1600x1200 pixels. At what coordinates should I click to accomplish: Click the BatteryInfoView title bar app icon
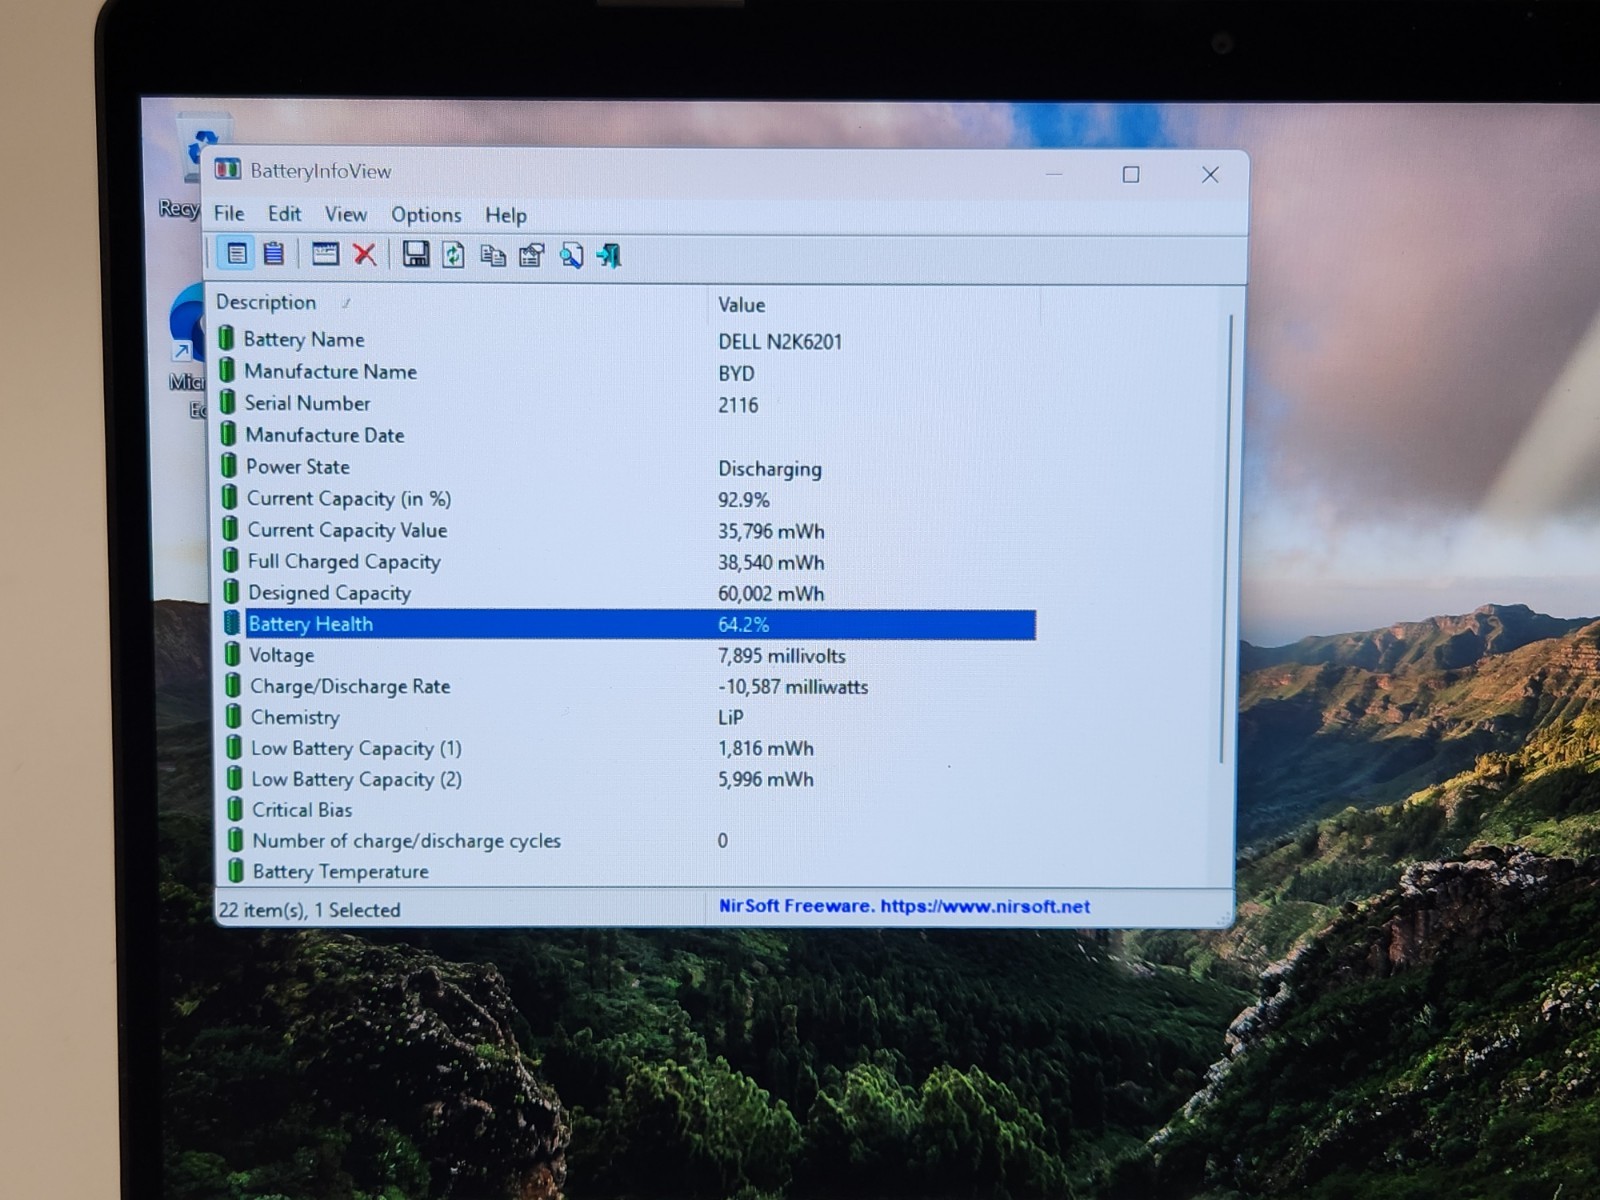tap(228, 169)
